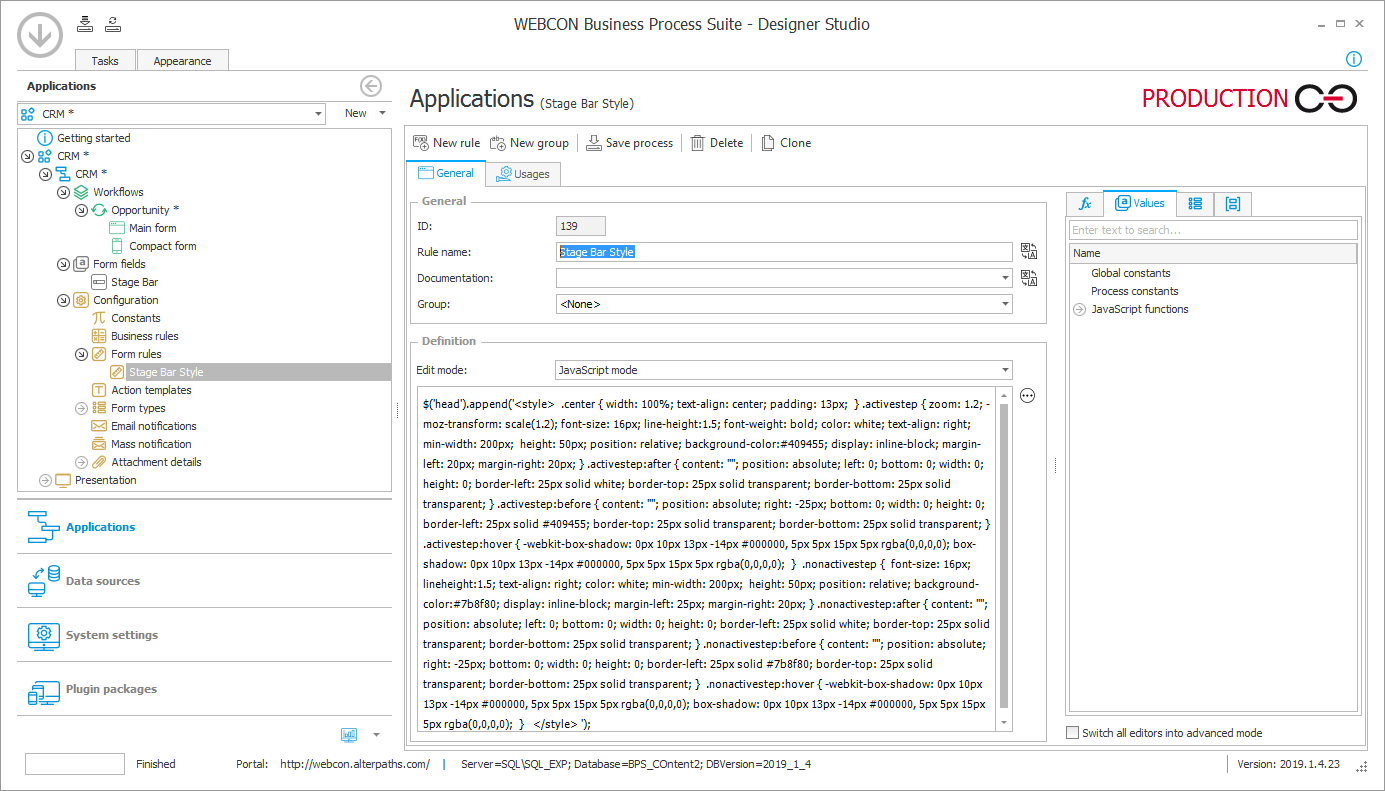Switch to the Appearance tab
Image resolution: width=1385 pixels, height=791 pixels.
pyautogui.click(x=182, y=61)
